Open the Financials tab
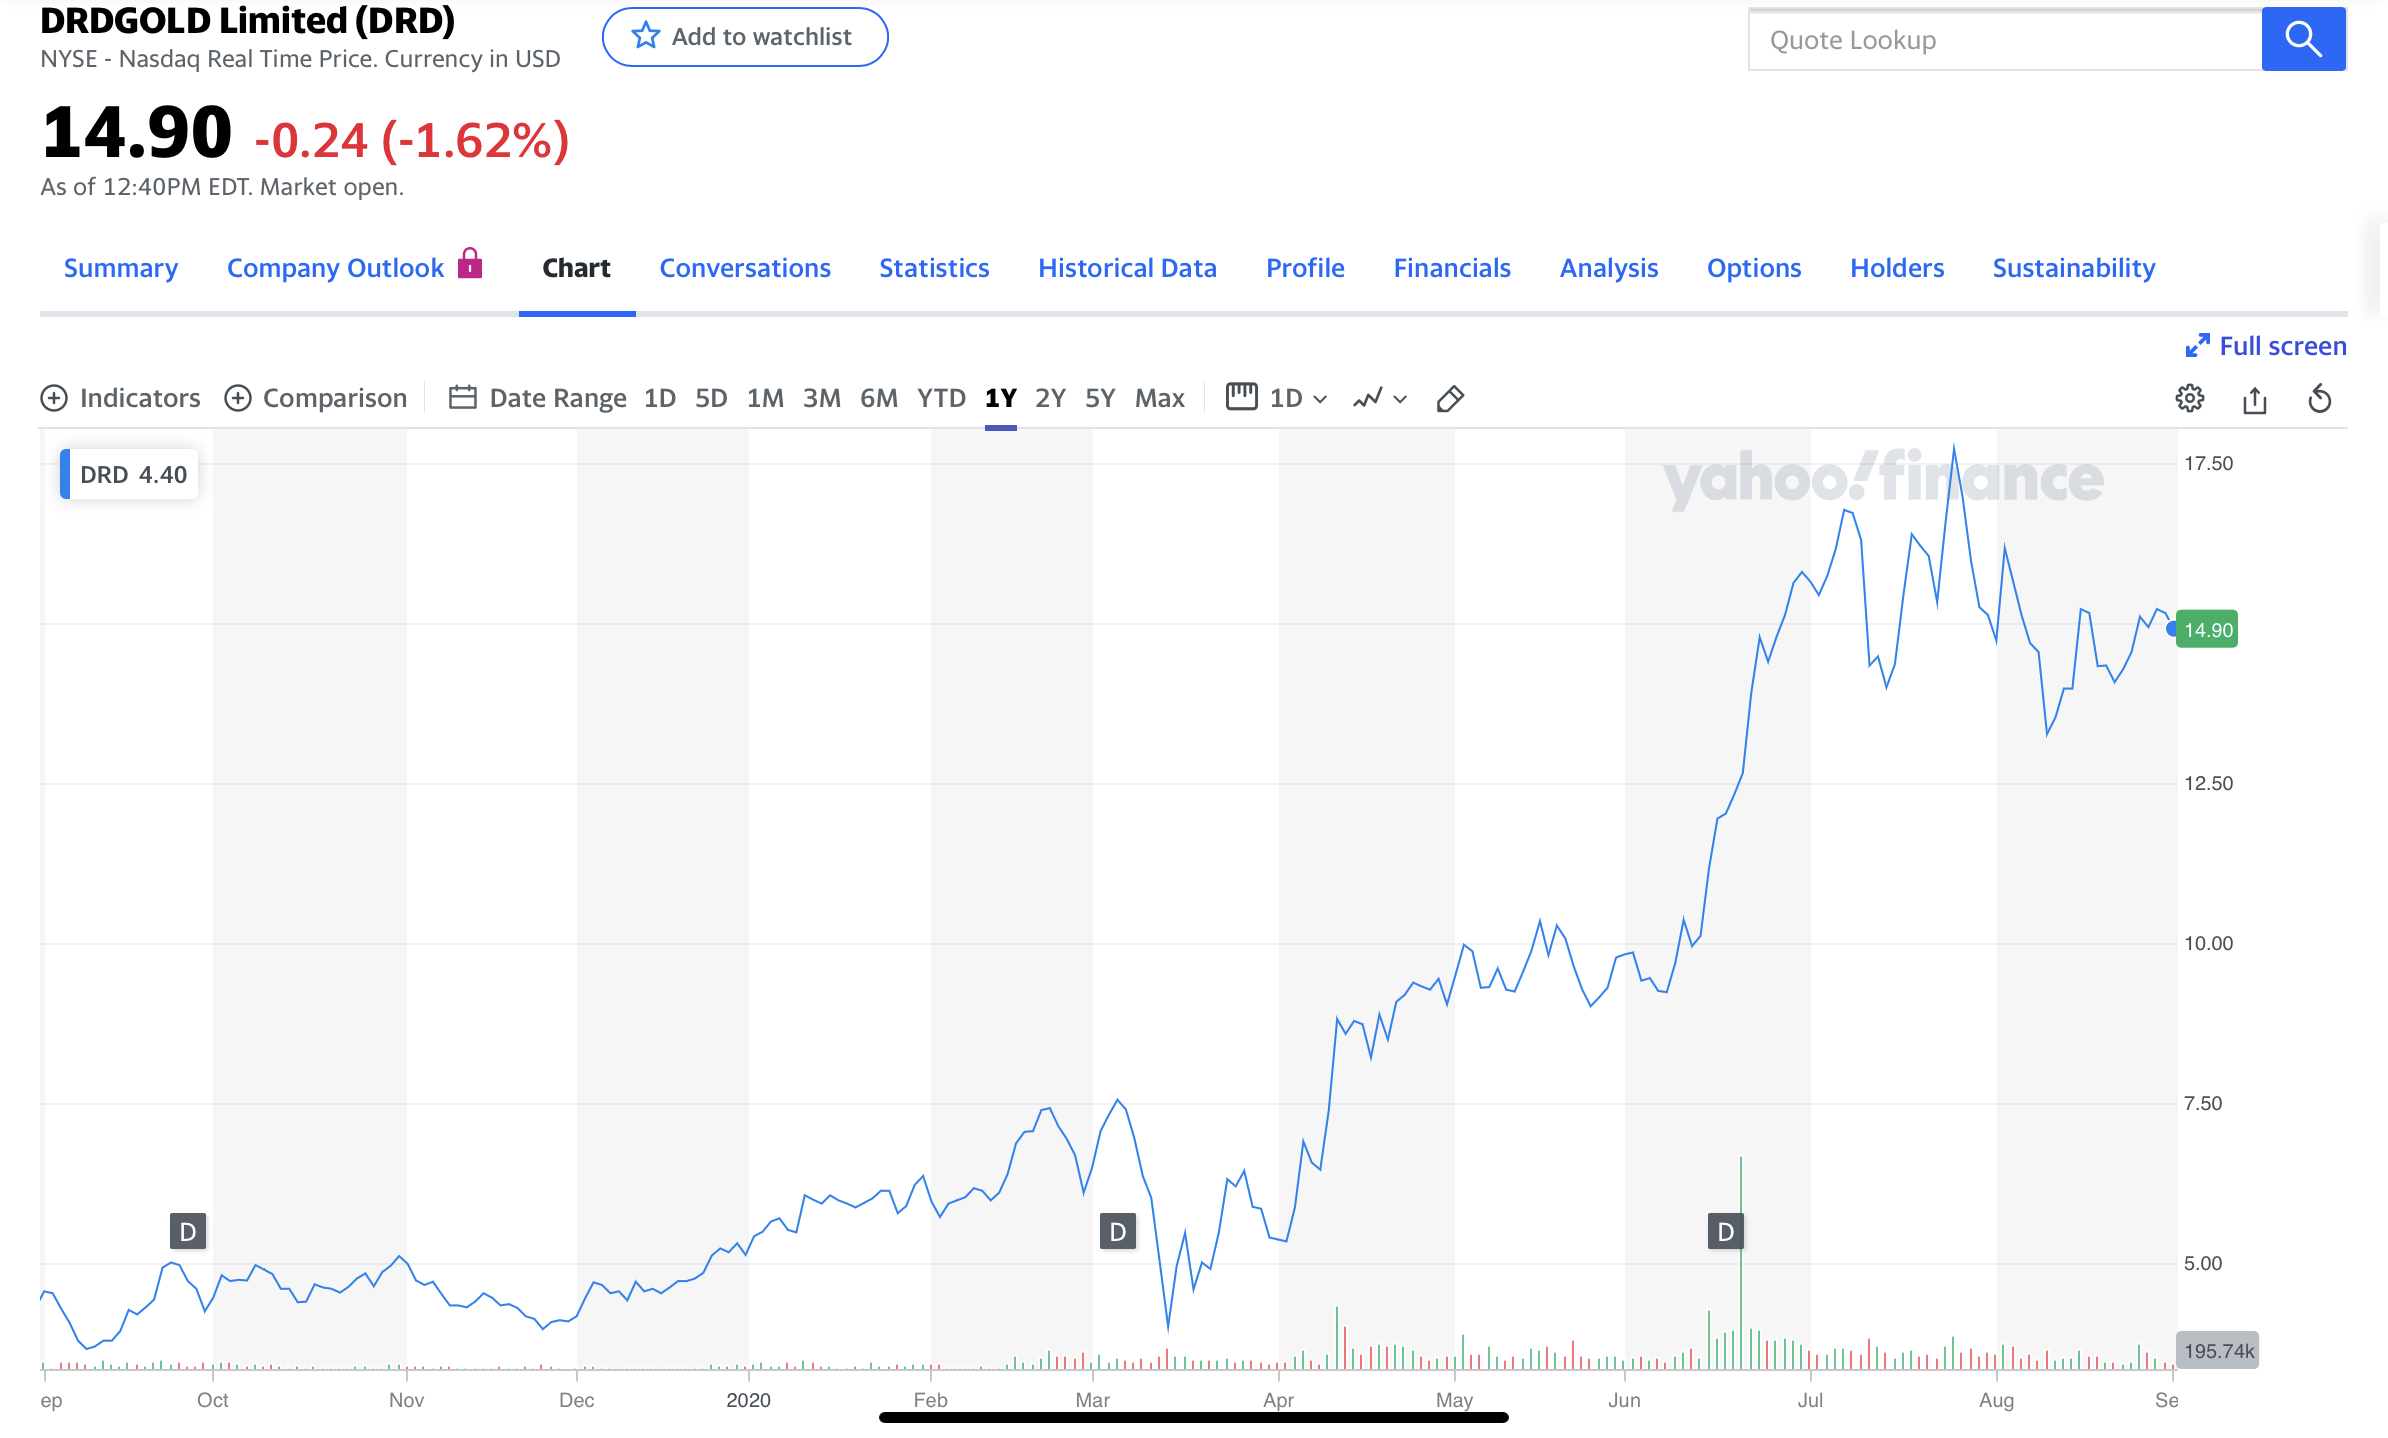2388x1438 pixels. coord(1452,268)
